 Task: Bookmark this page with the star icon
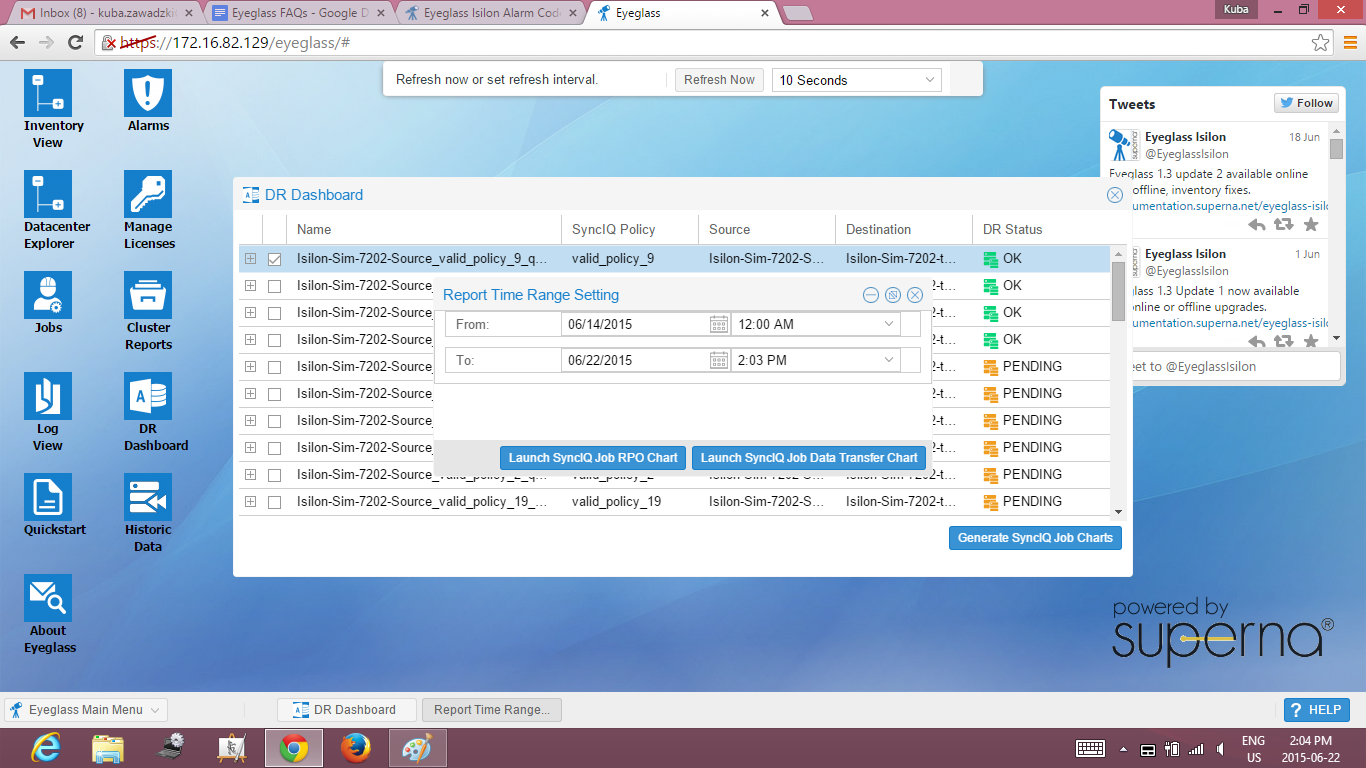point(1321,43)
